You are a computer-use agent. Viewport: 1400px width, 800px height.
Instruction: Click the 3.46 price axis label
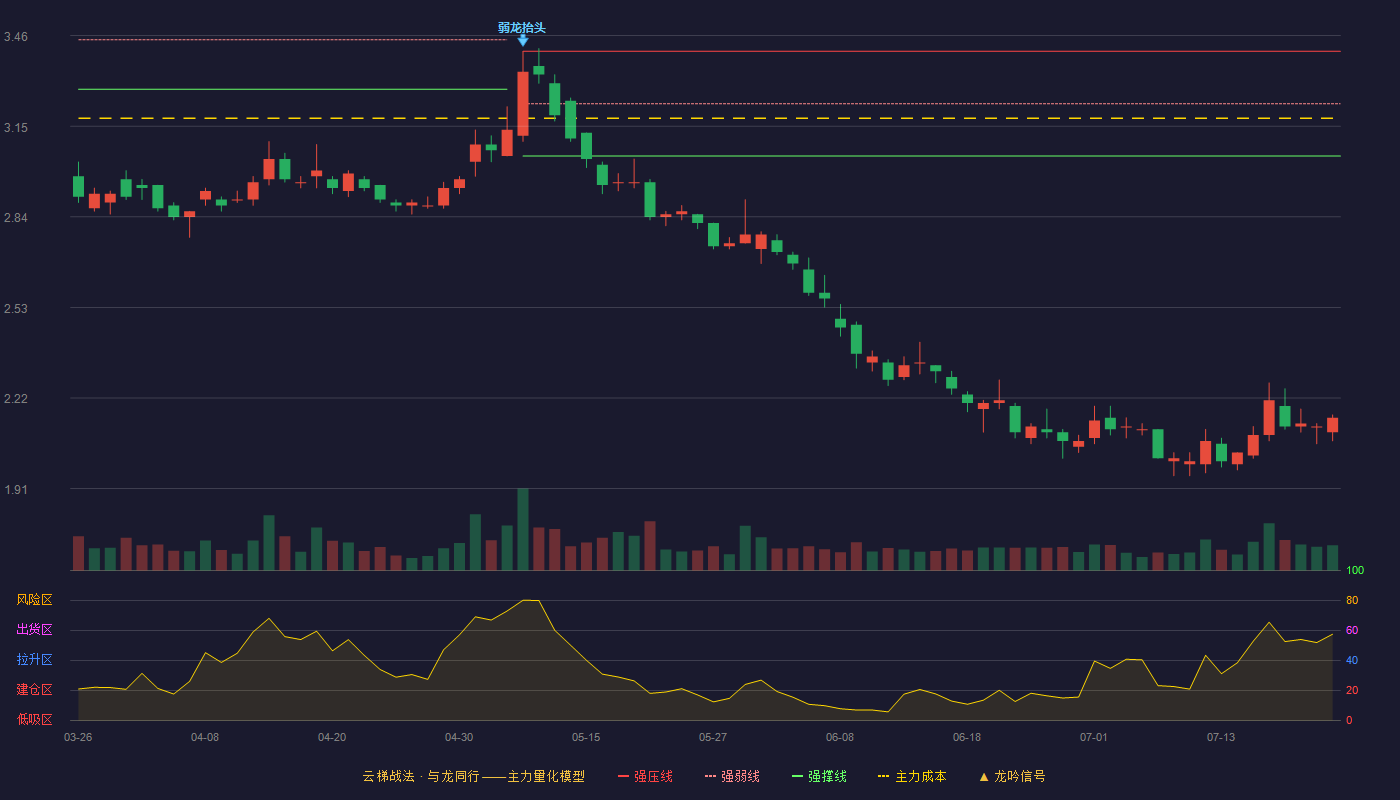[x=16, y=37]
